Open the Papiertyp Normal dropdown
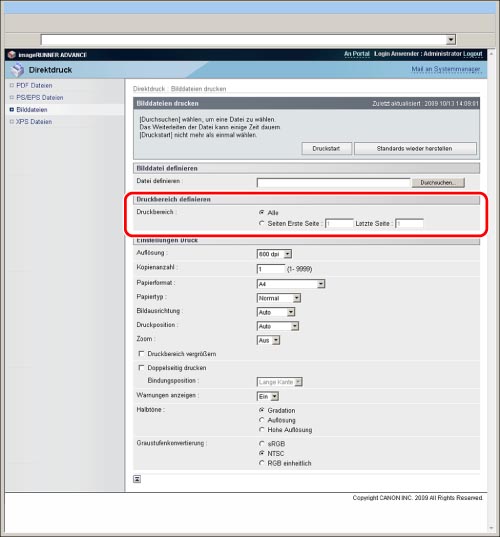The width and height of the screenshot is (500, 537). (279, 298)
